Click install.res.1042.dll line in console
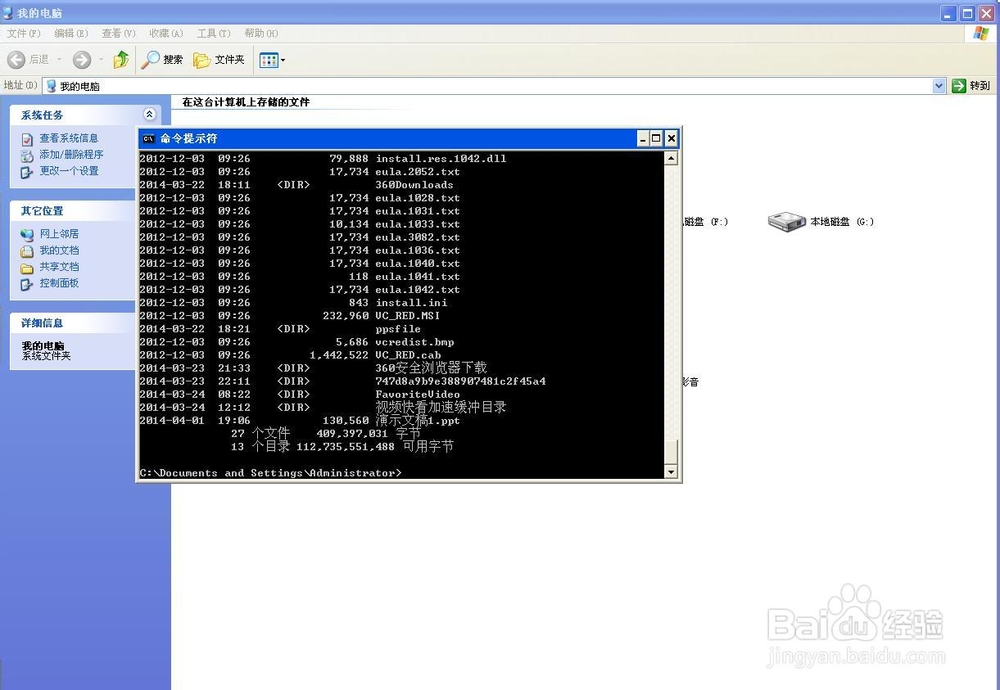1000x690 pixels. (323, 158)
